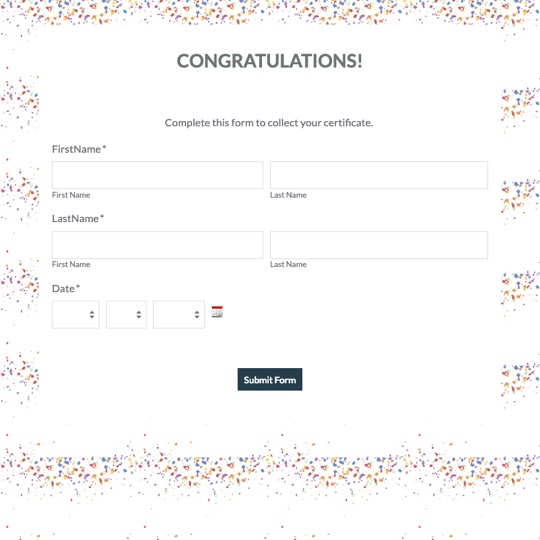Viewport: 540px width, 540px height.
Task: Click the 'Complete this form' instruction text
Action: (x=269, y=123)
